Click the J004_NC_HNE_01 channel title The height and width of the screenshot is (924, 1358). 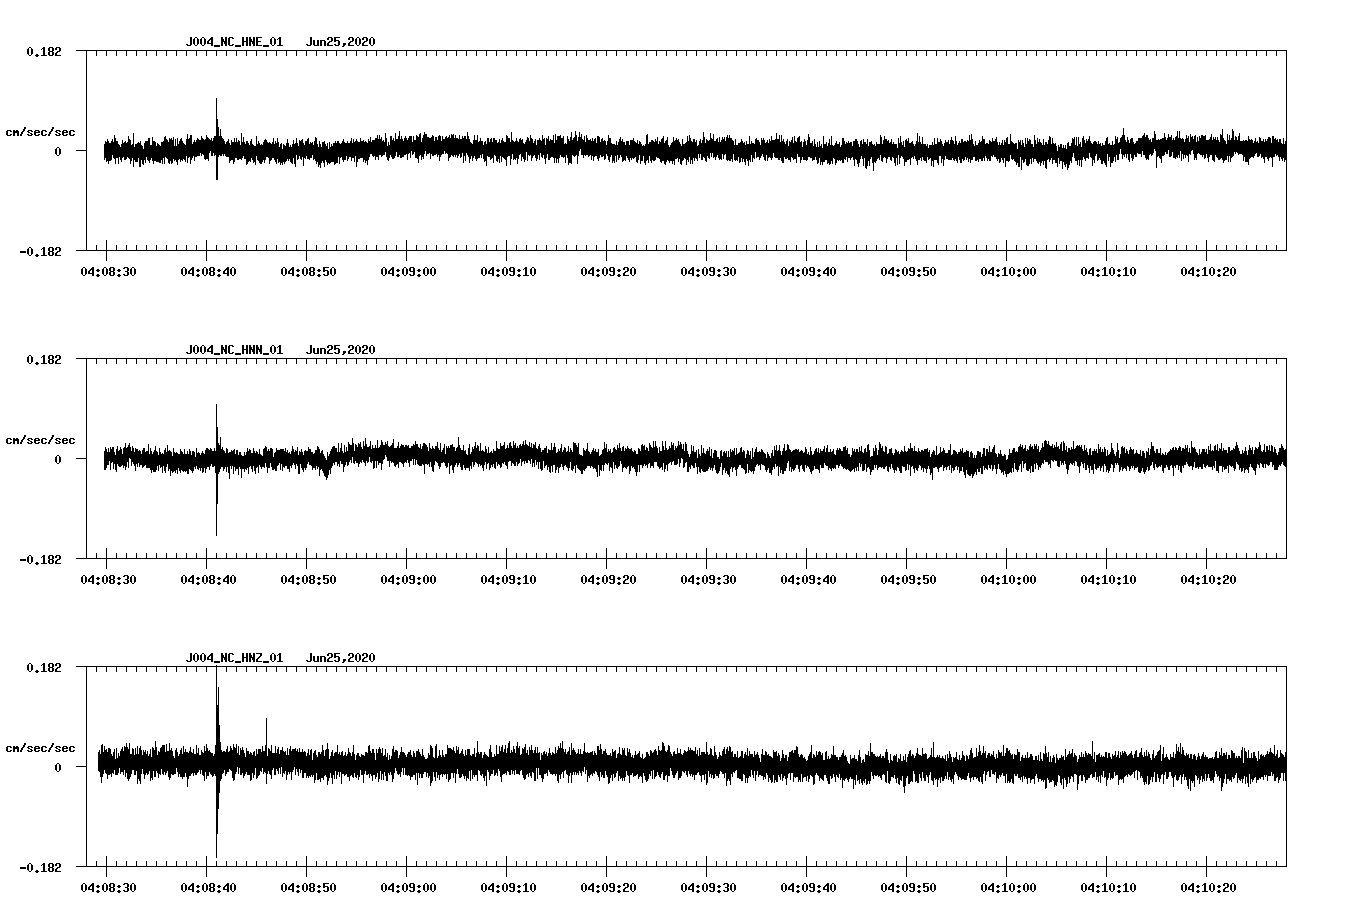click(234, 42)
